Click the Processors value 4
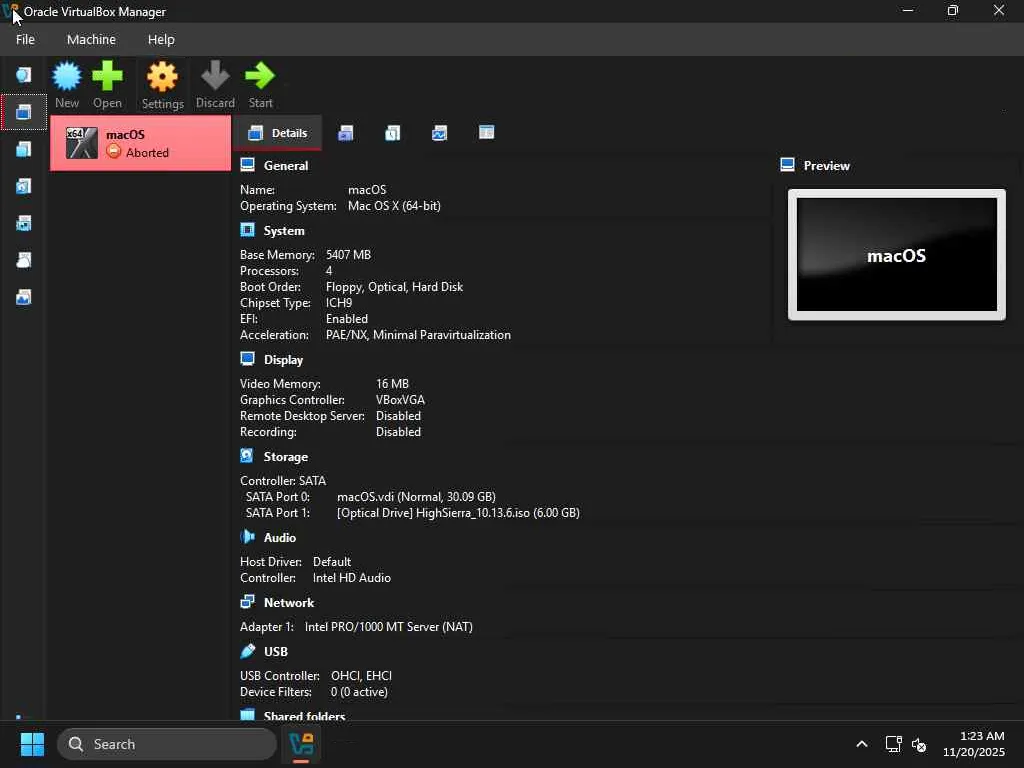 [x=328, y=271]
